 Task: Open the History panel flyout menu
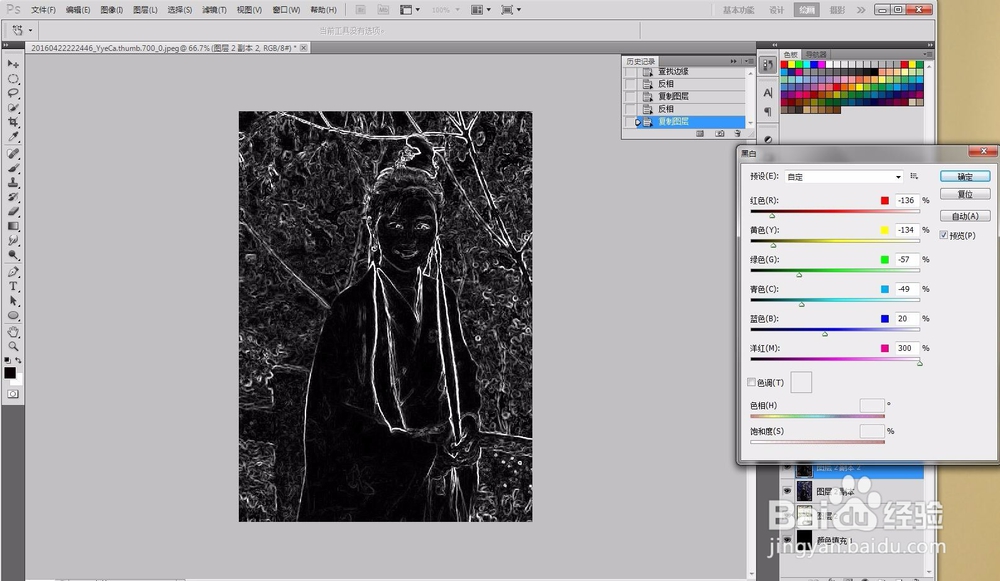749,61
